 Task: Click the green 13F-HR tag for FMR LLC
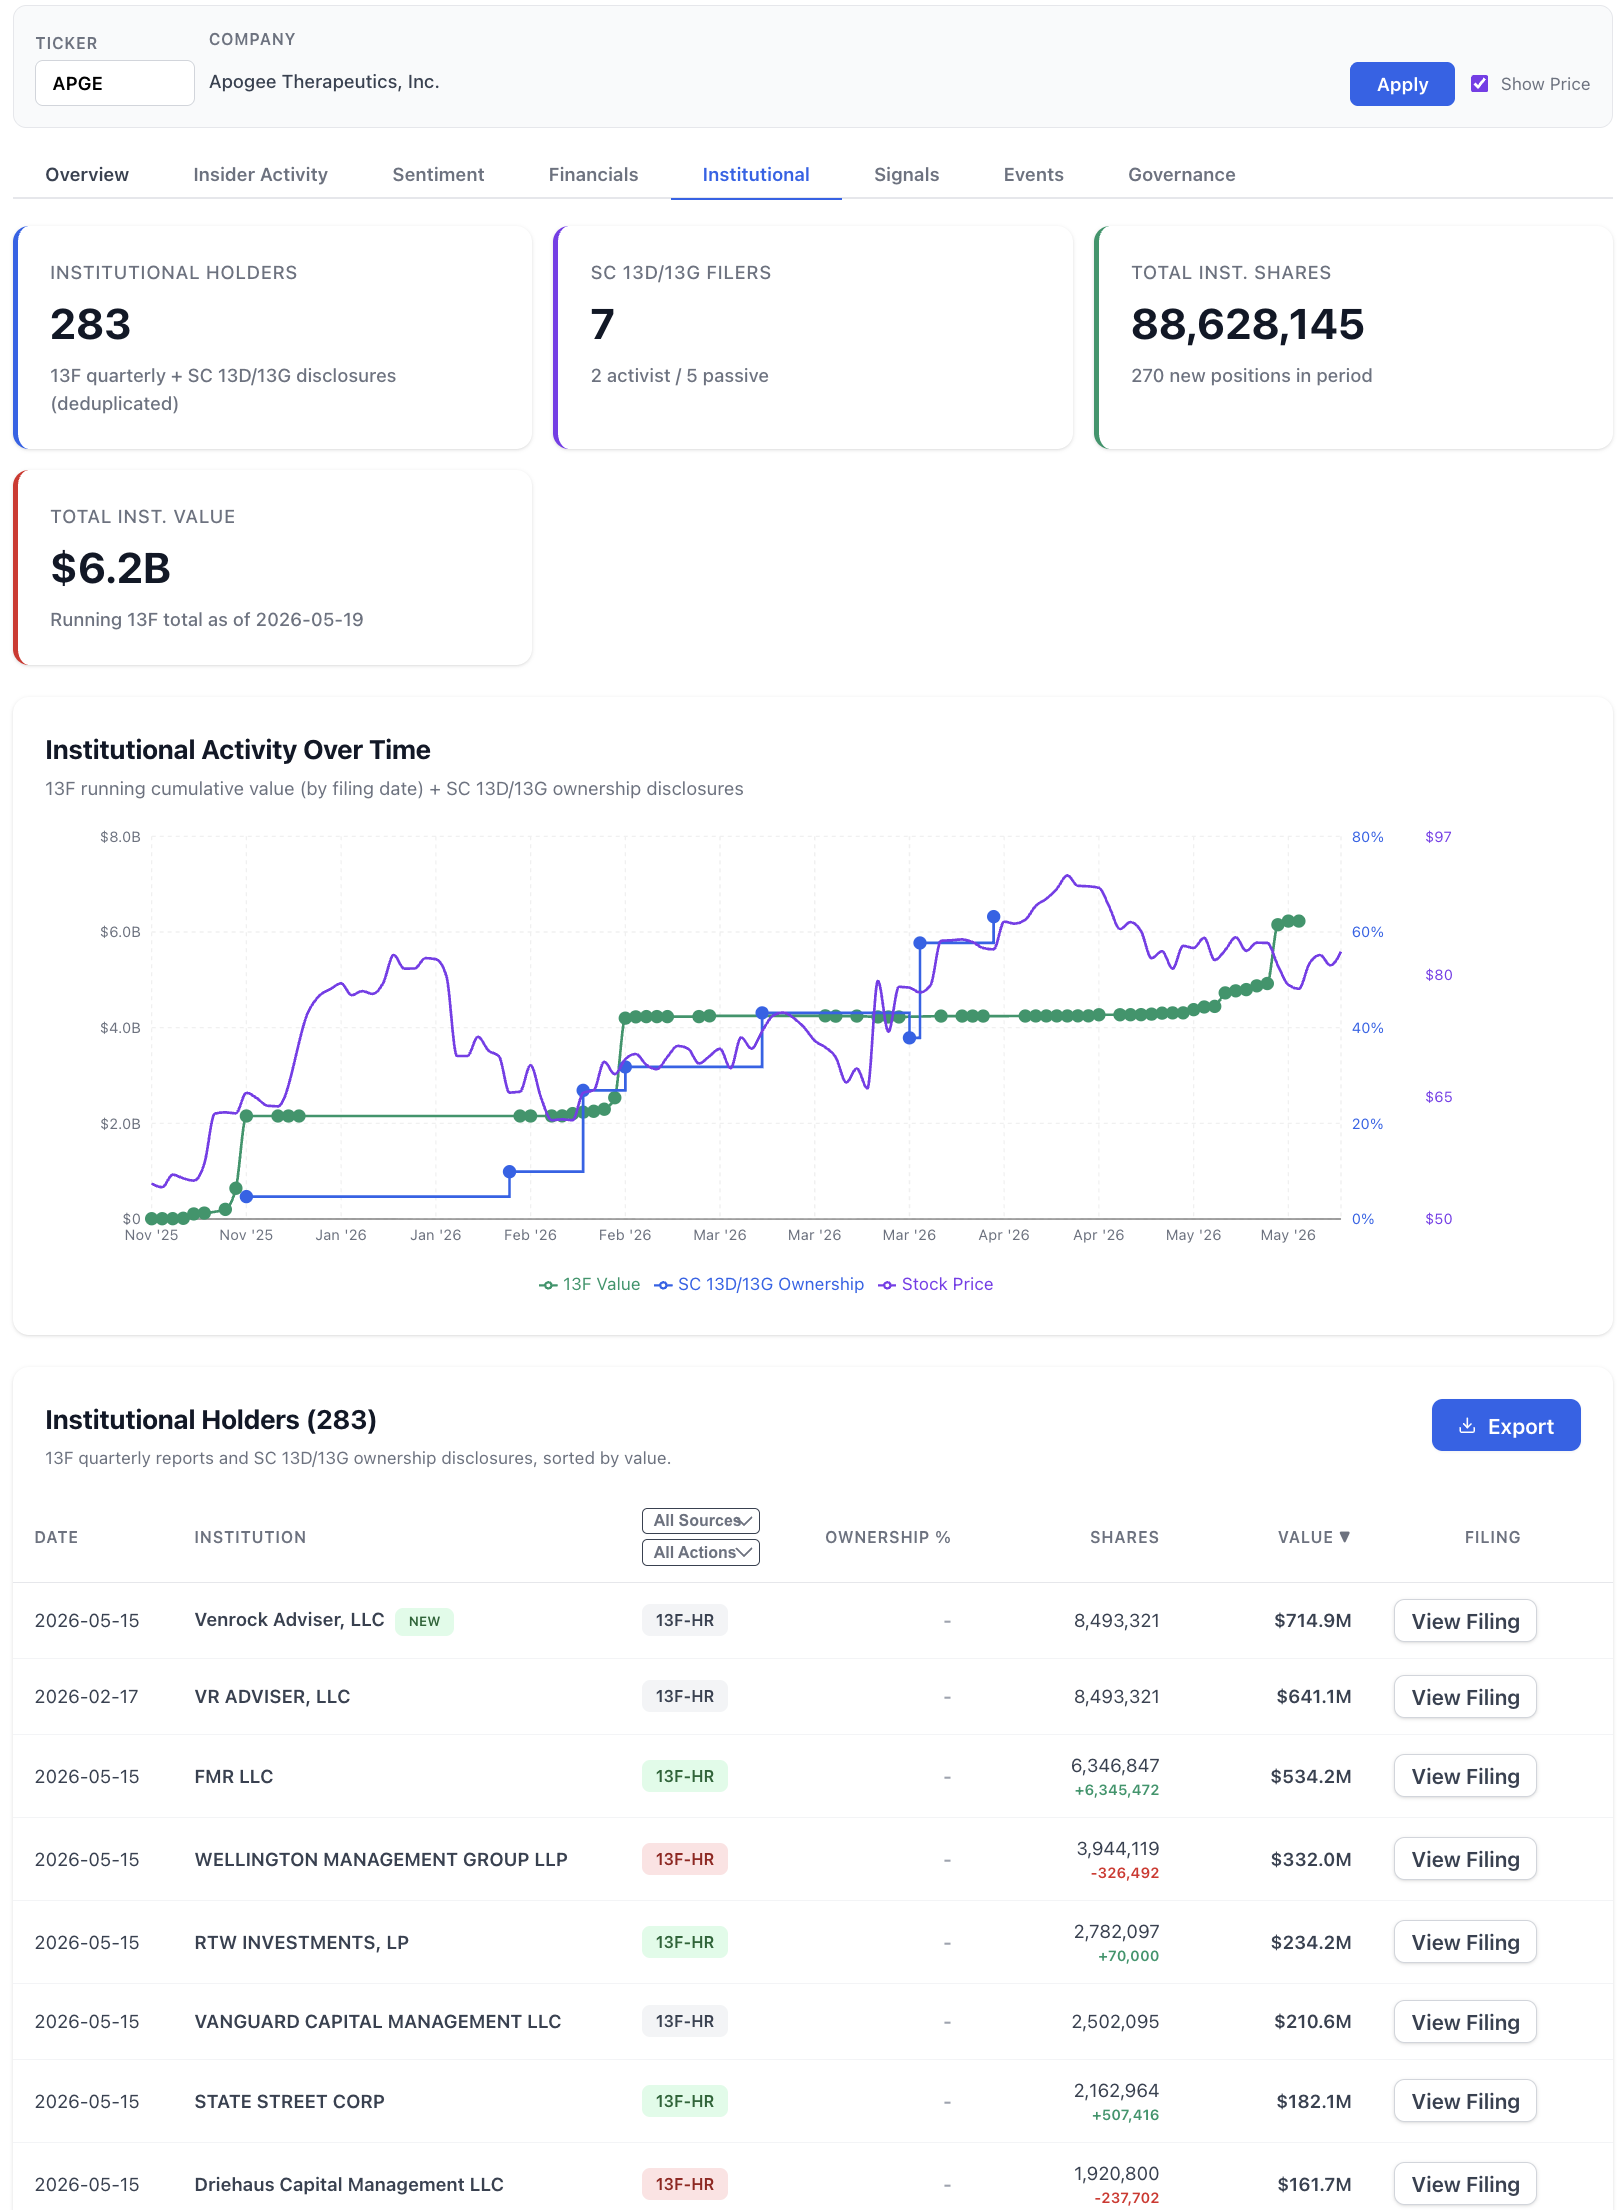click(685, 1776)
